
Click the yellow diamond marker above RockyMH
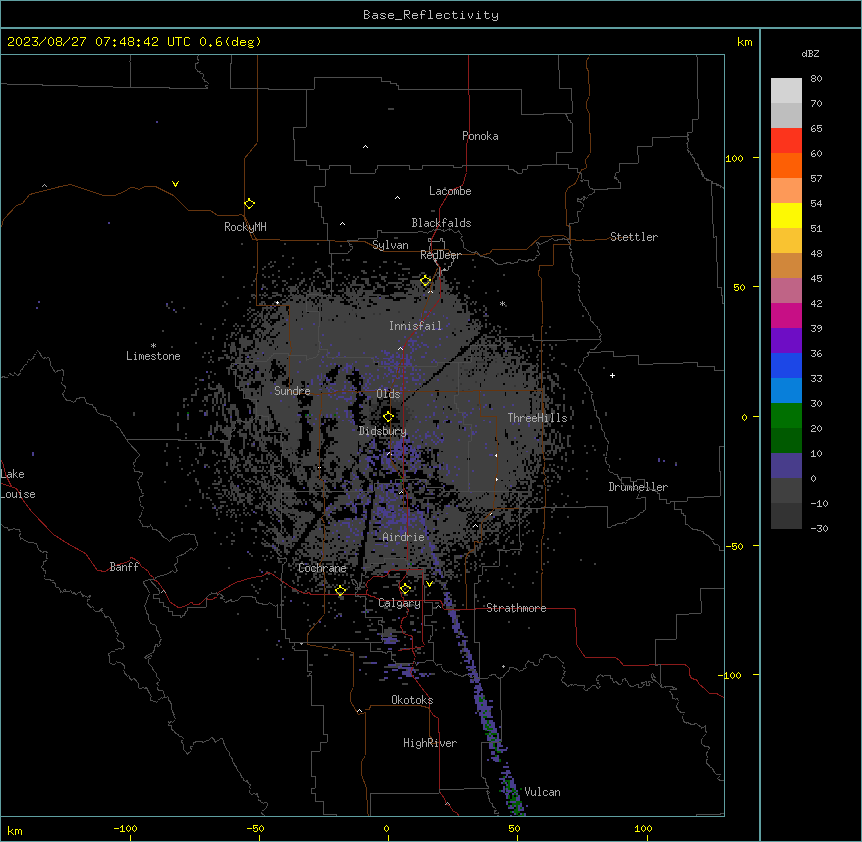[250, 204]
